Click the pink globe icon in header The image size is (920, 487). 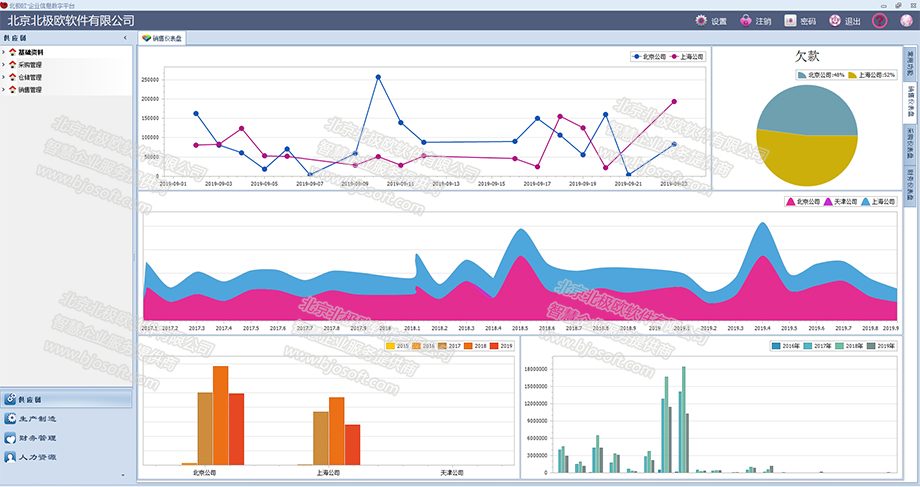point(907,21)
